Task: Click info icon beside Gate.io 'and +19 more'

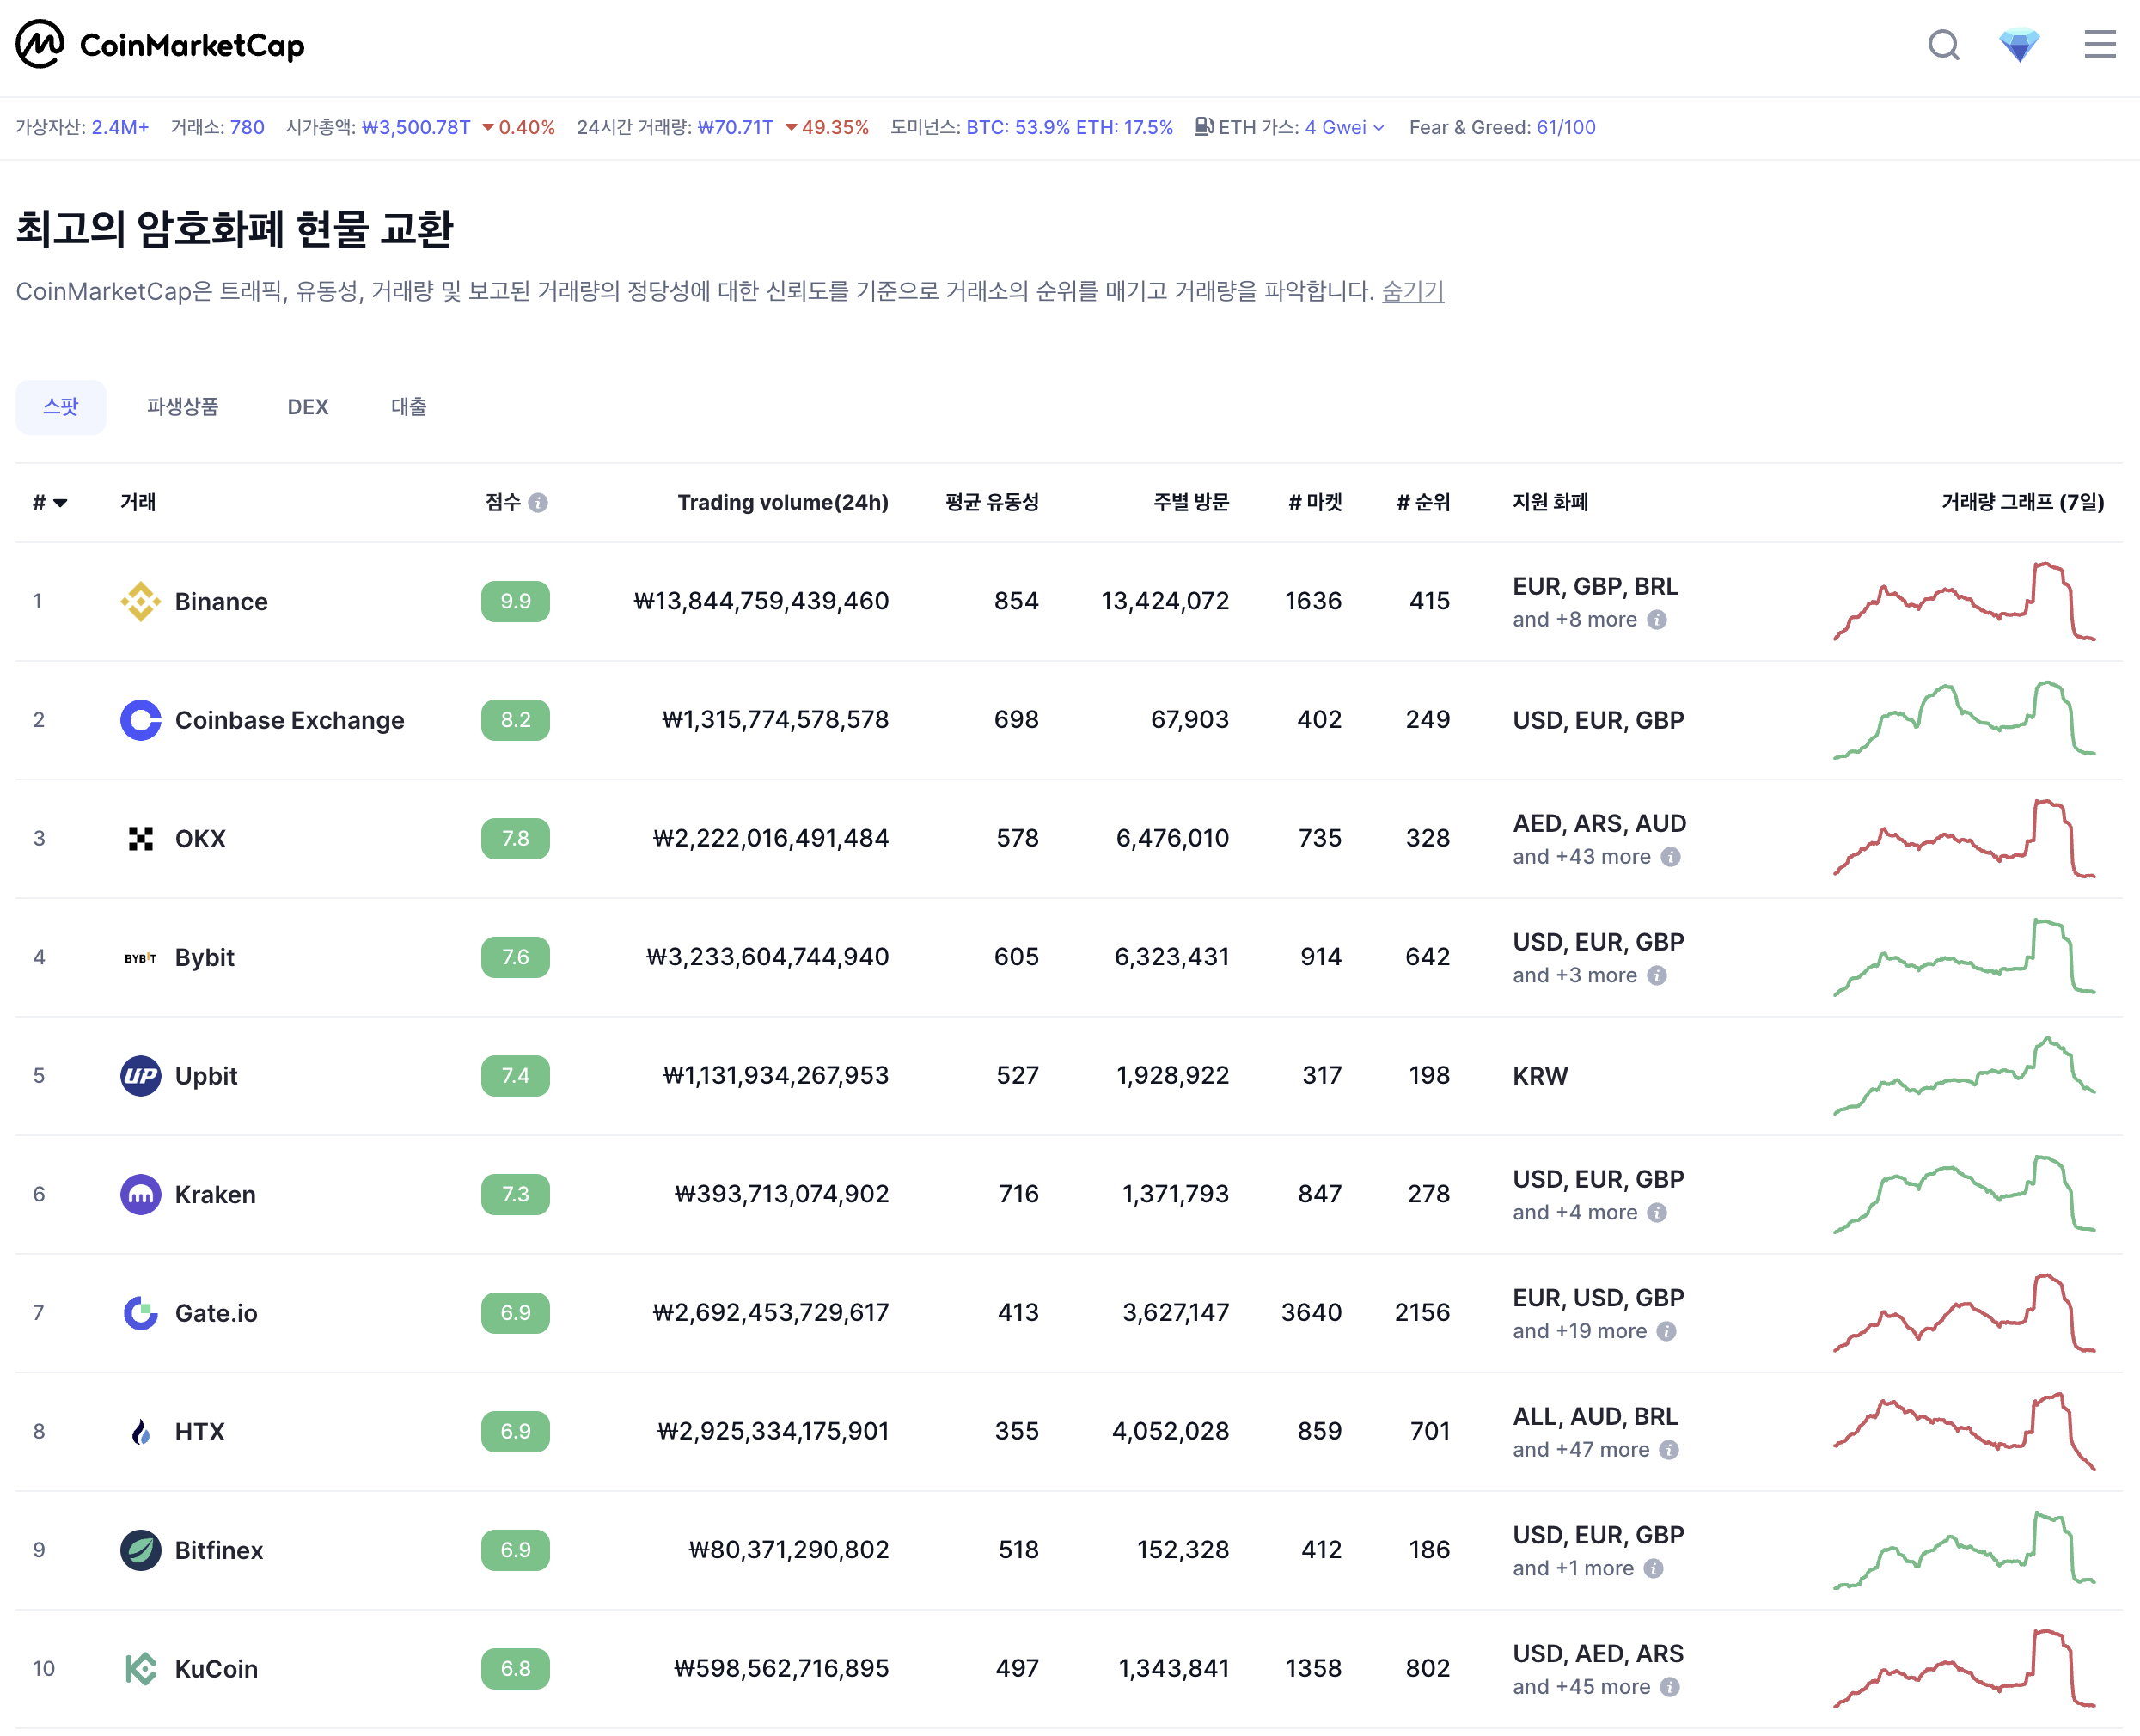Action: point(1666,1331)
